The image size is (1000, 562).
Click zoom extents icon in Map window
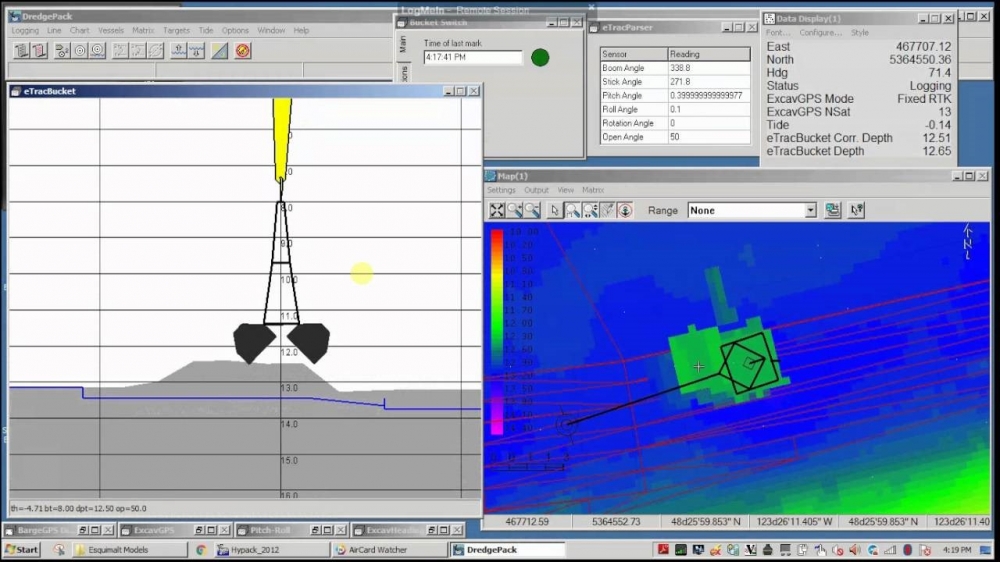coord(497,210)
